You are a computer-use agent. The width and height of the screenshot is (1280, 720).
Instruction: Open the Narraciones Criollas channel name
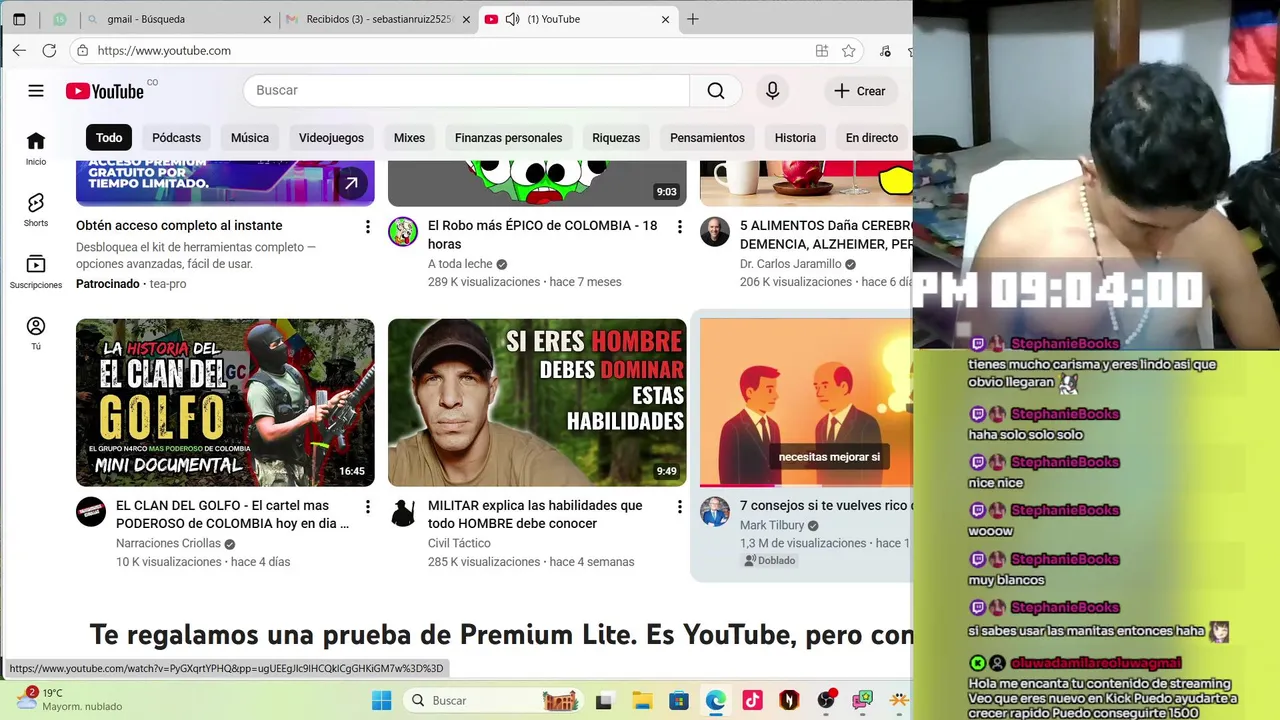click(x=168, y=544)
